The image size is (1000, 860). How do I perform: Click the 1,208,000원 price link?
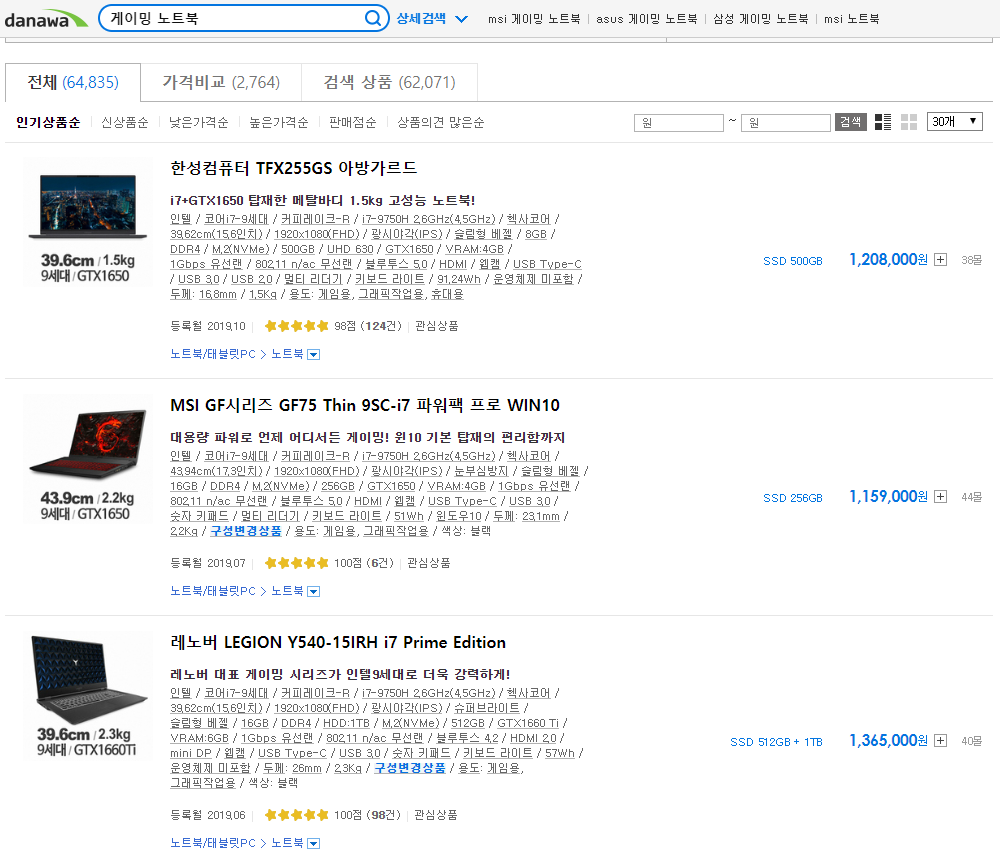[x=888, y=260]
